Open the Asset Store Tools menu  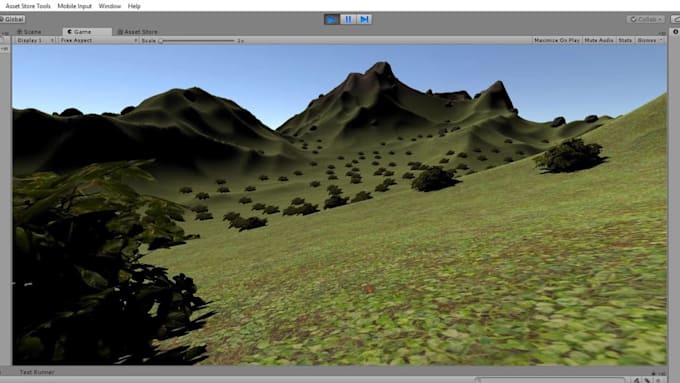click(28, 6)
